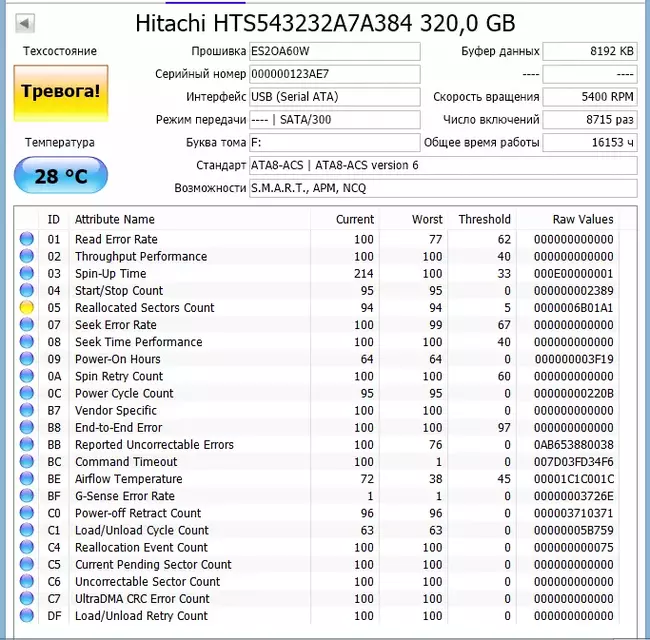Click the total work time field 16153 ч
This screenshot has width=650, height=640.
(590, 143)
